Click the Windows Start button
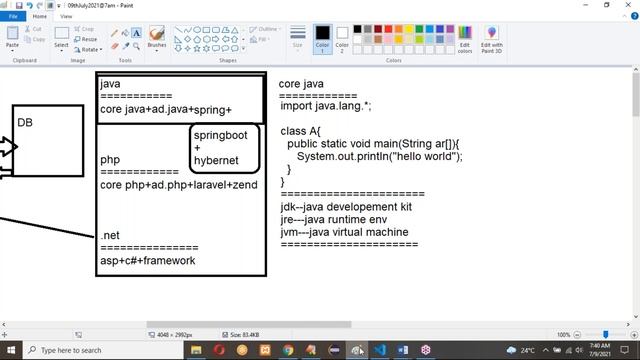The height and width of the screenshot is (360, 640). (x=11, y=350)
